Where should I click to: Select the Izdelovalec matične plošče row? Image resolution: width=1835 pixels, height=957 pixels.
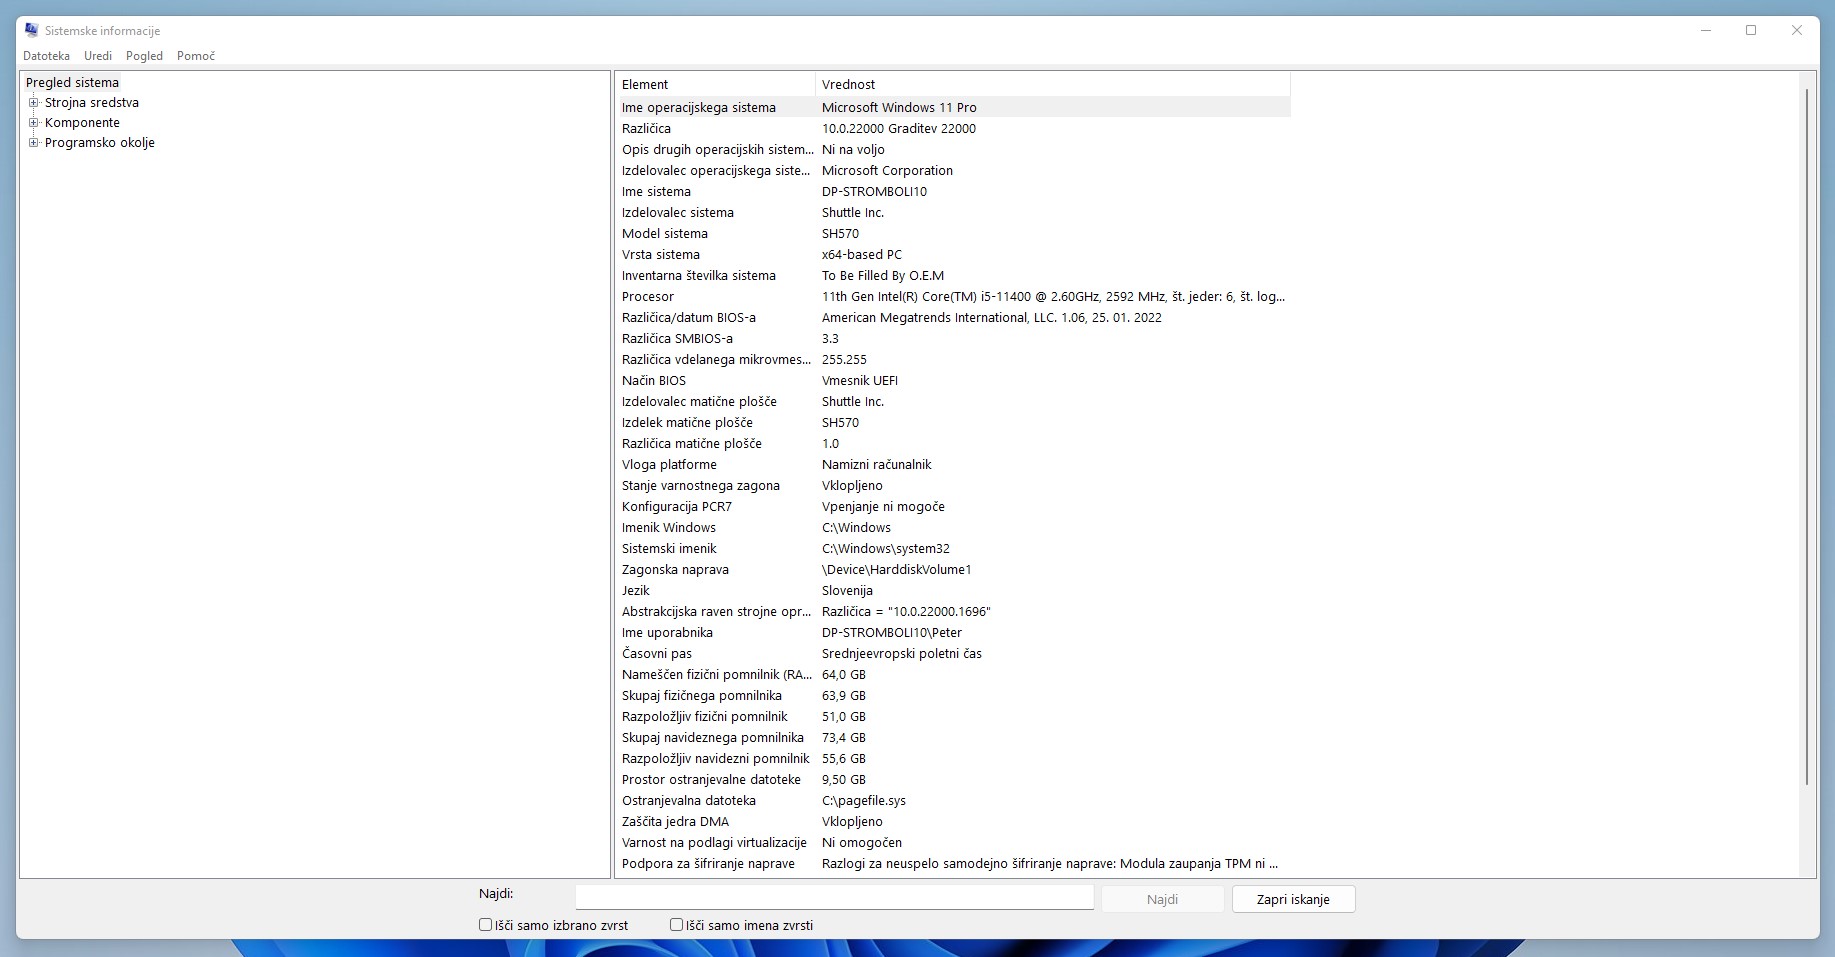pos(953,401)
